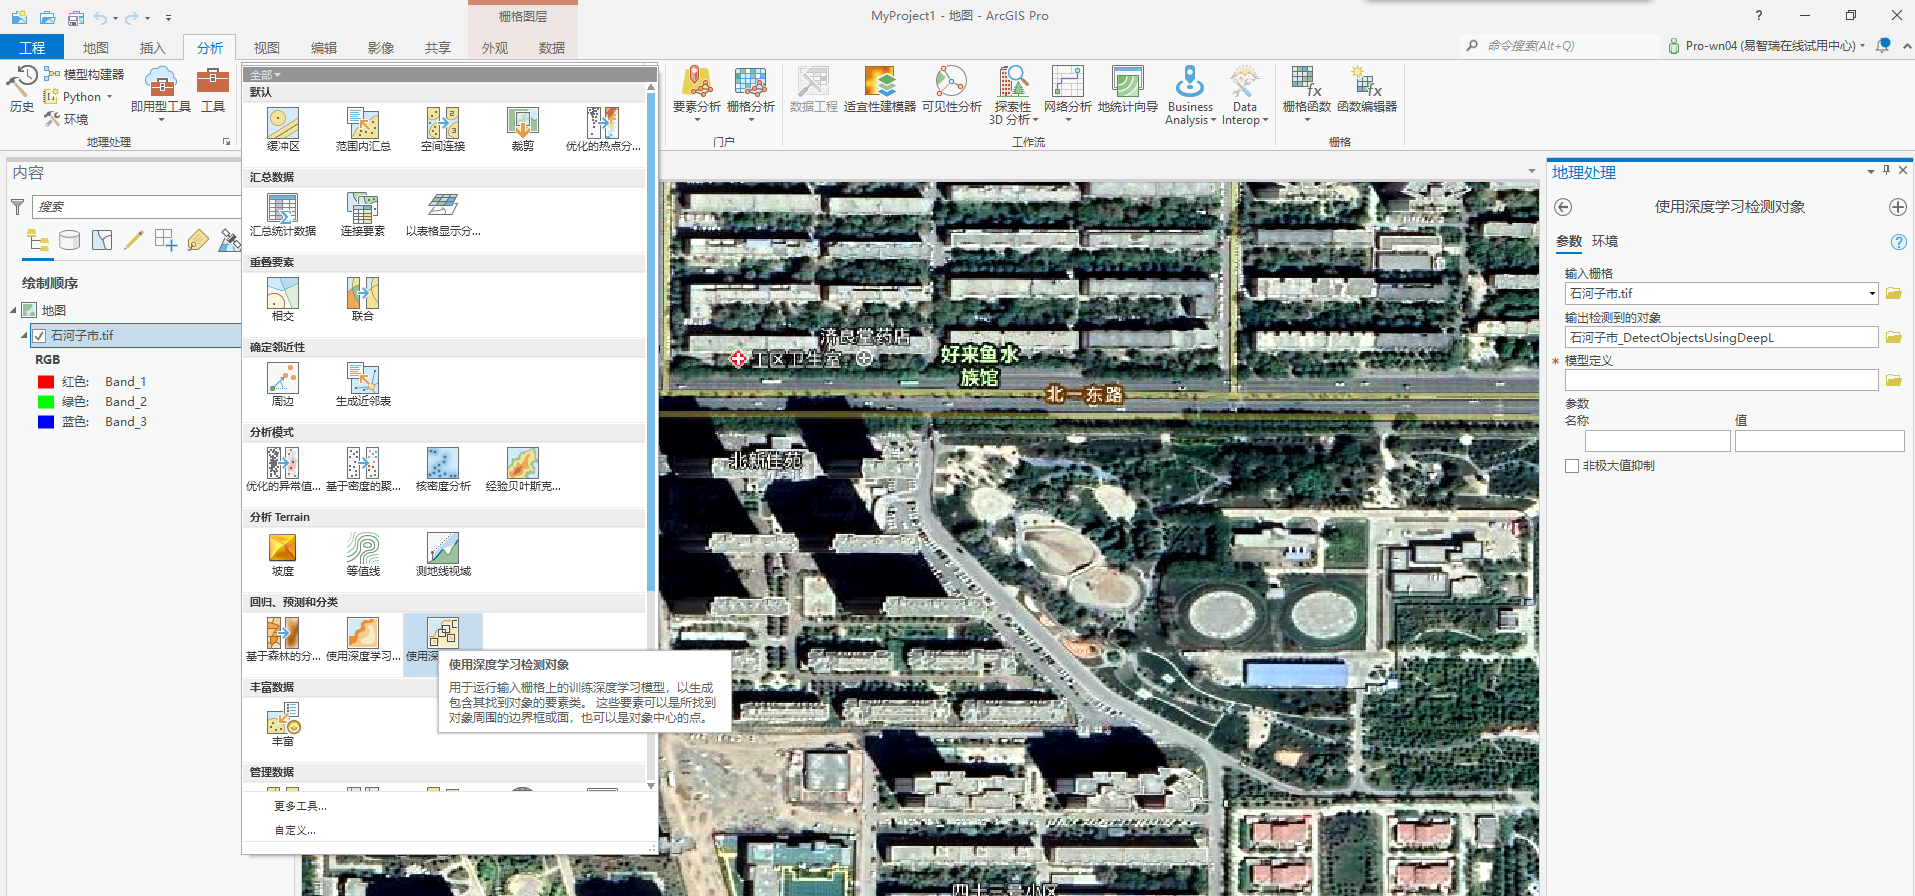1915x896 pixels.
Task: Open the 输入栅格 dropdown list
Action: pos(1872,294)
